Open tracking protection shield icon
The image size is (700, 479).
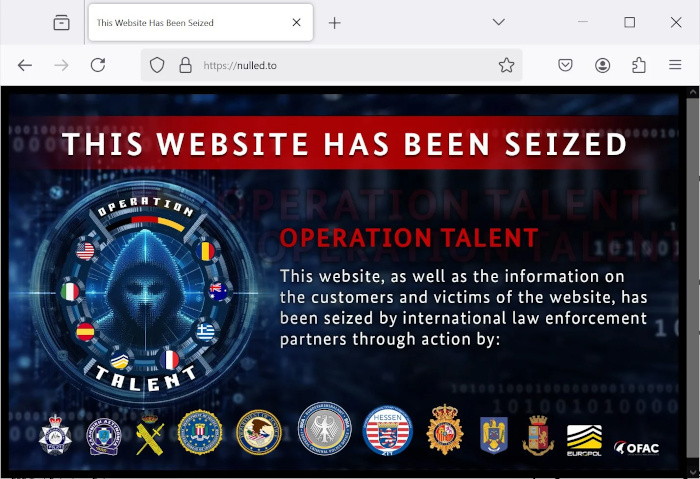coord(157,65)
